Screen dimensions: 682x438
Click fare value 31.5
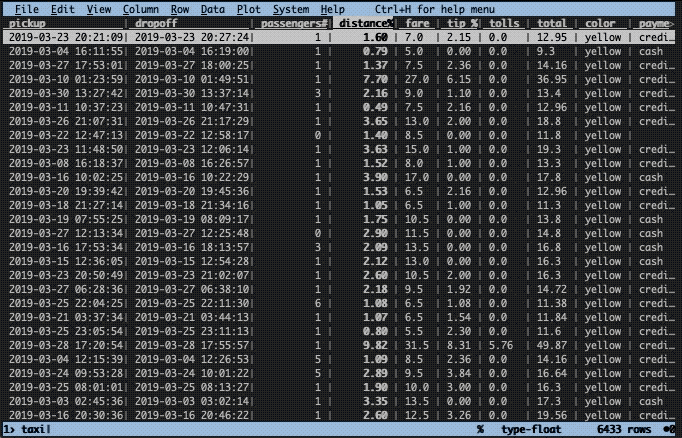pos(417,345)
